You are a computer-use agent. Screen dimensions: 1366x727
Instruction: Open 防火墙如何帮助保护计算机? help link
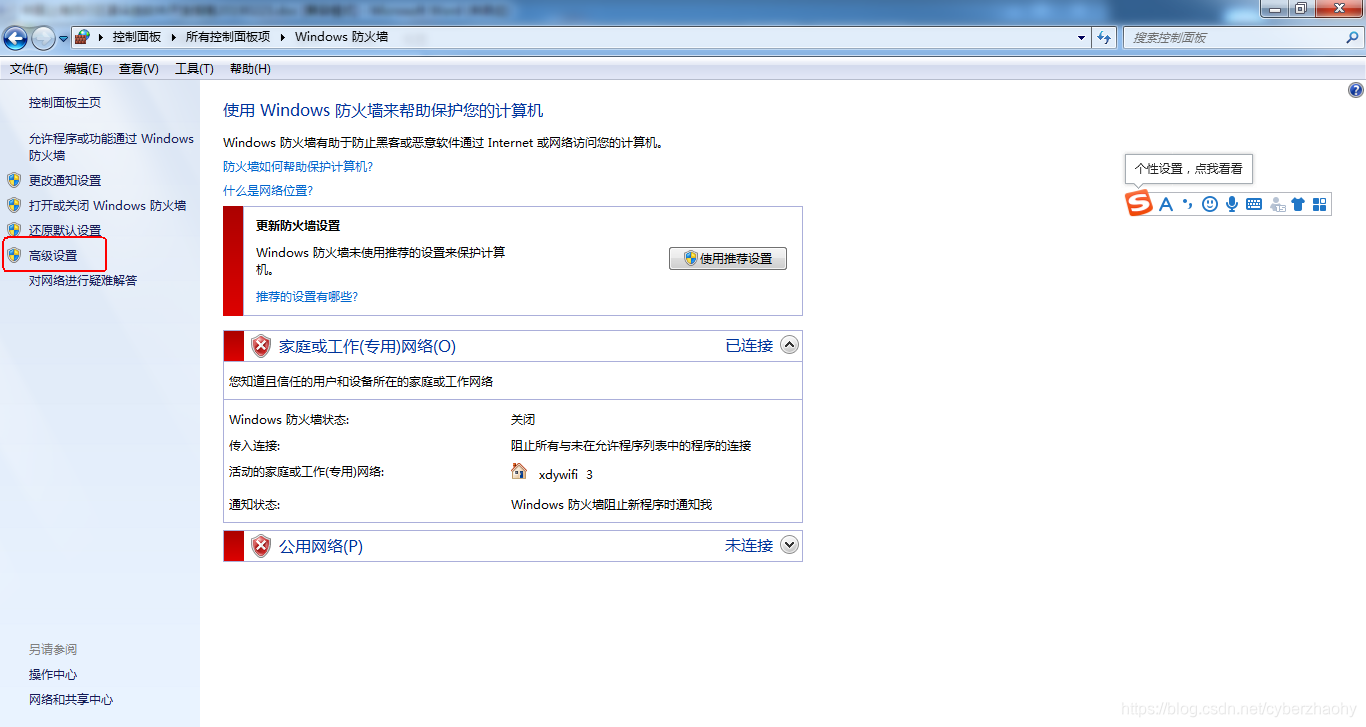(298, 167)
